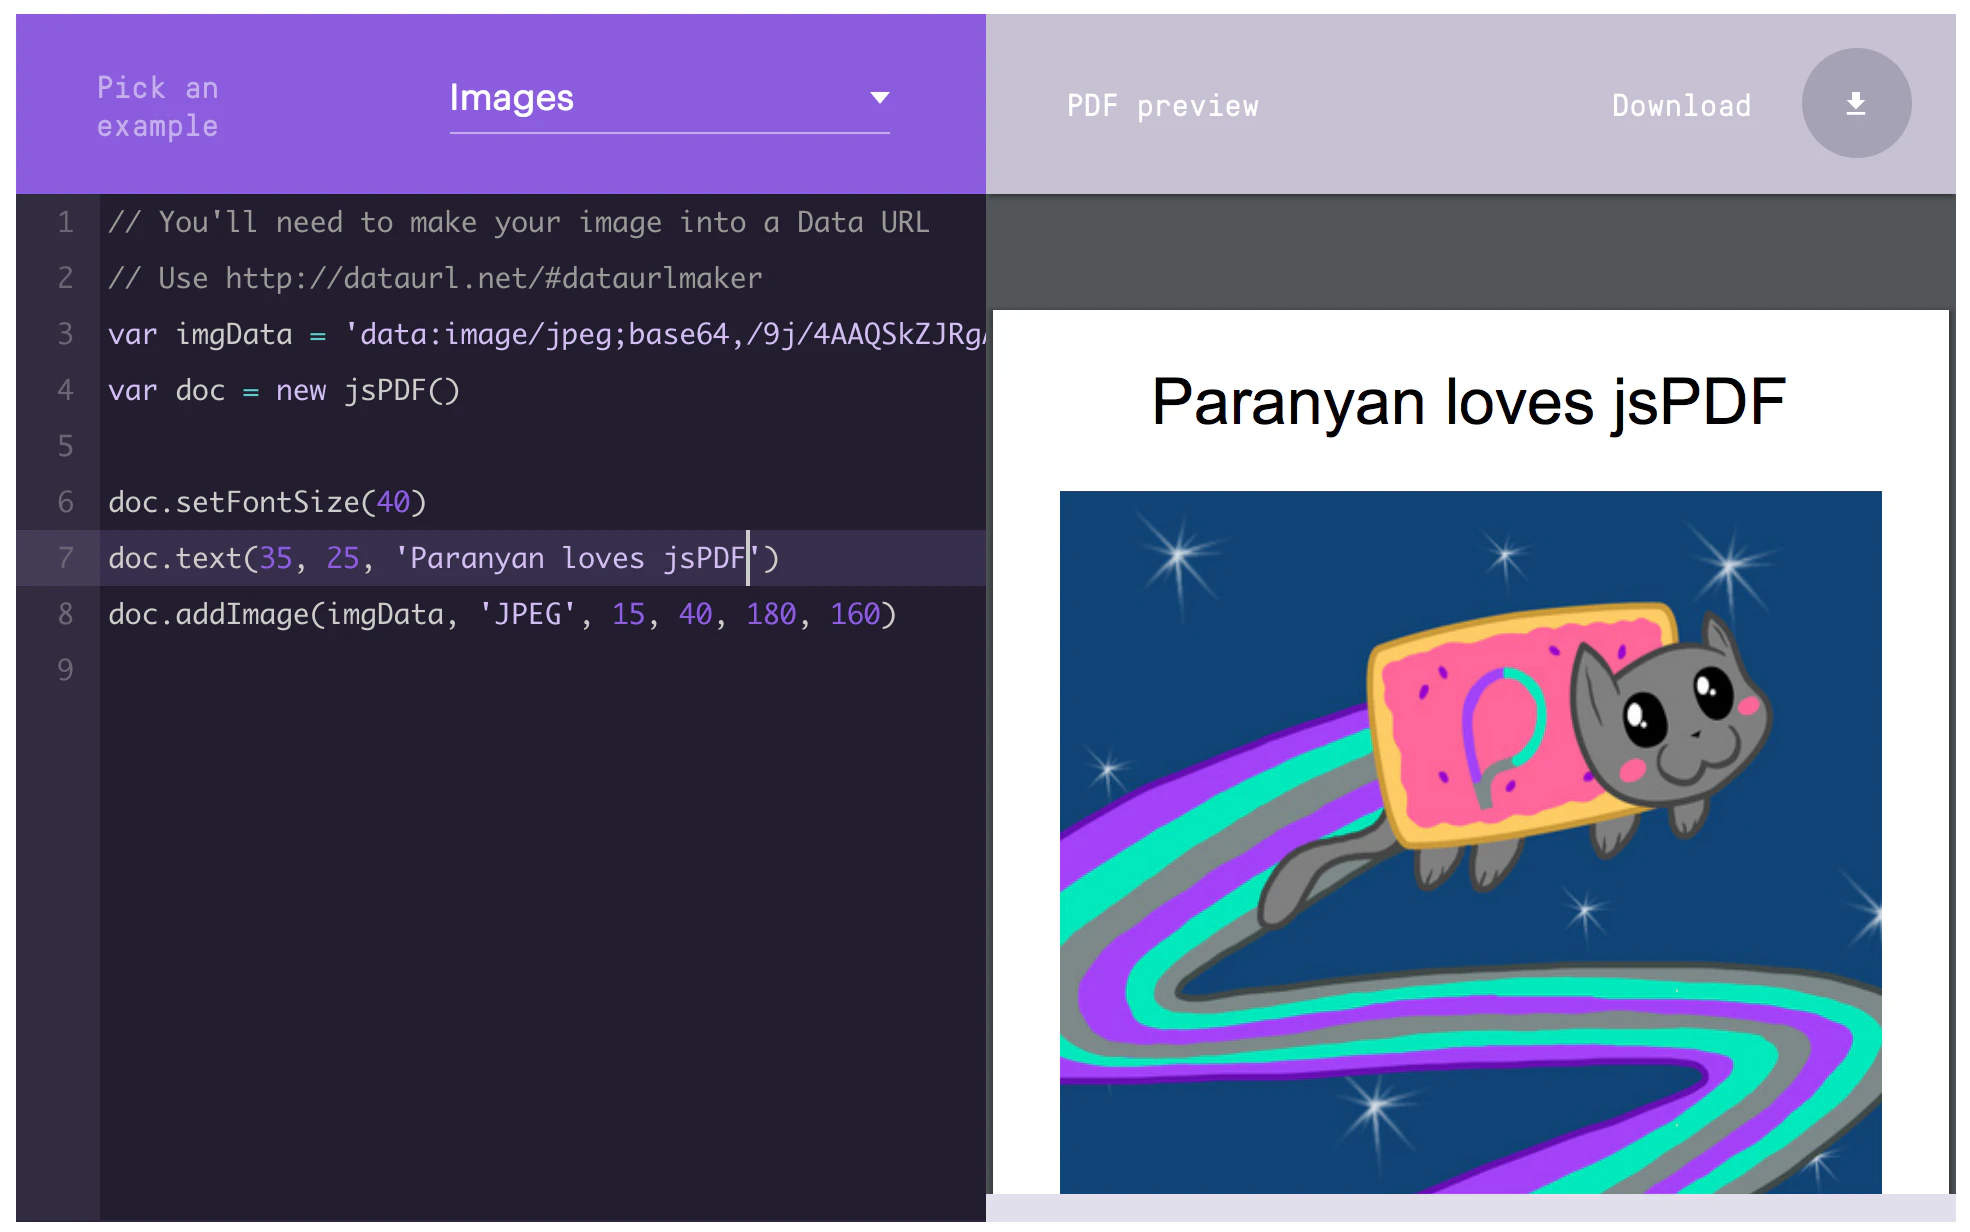Open the Images example dropdown
Viewport: 1970px width, 1232px height.
640,98
